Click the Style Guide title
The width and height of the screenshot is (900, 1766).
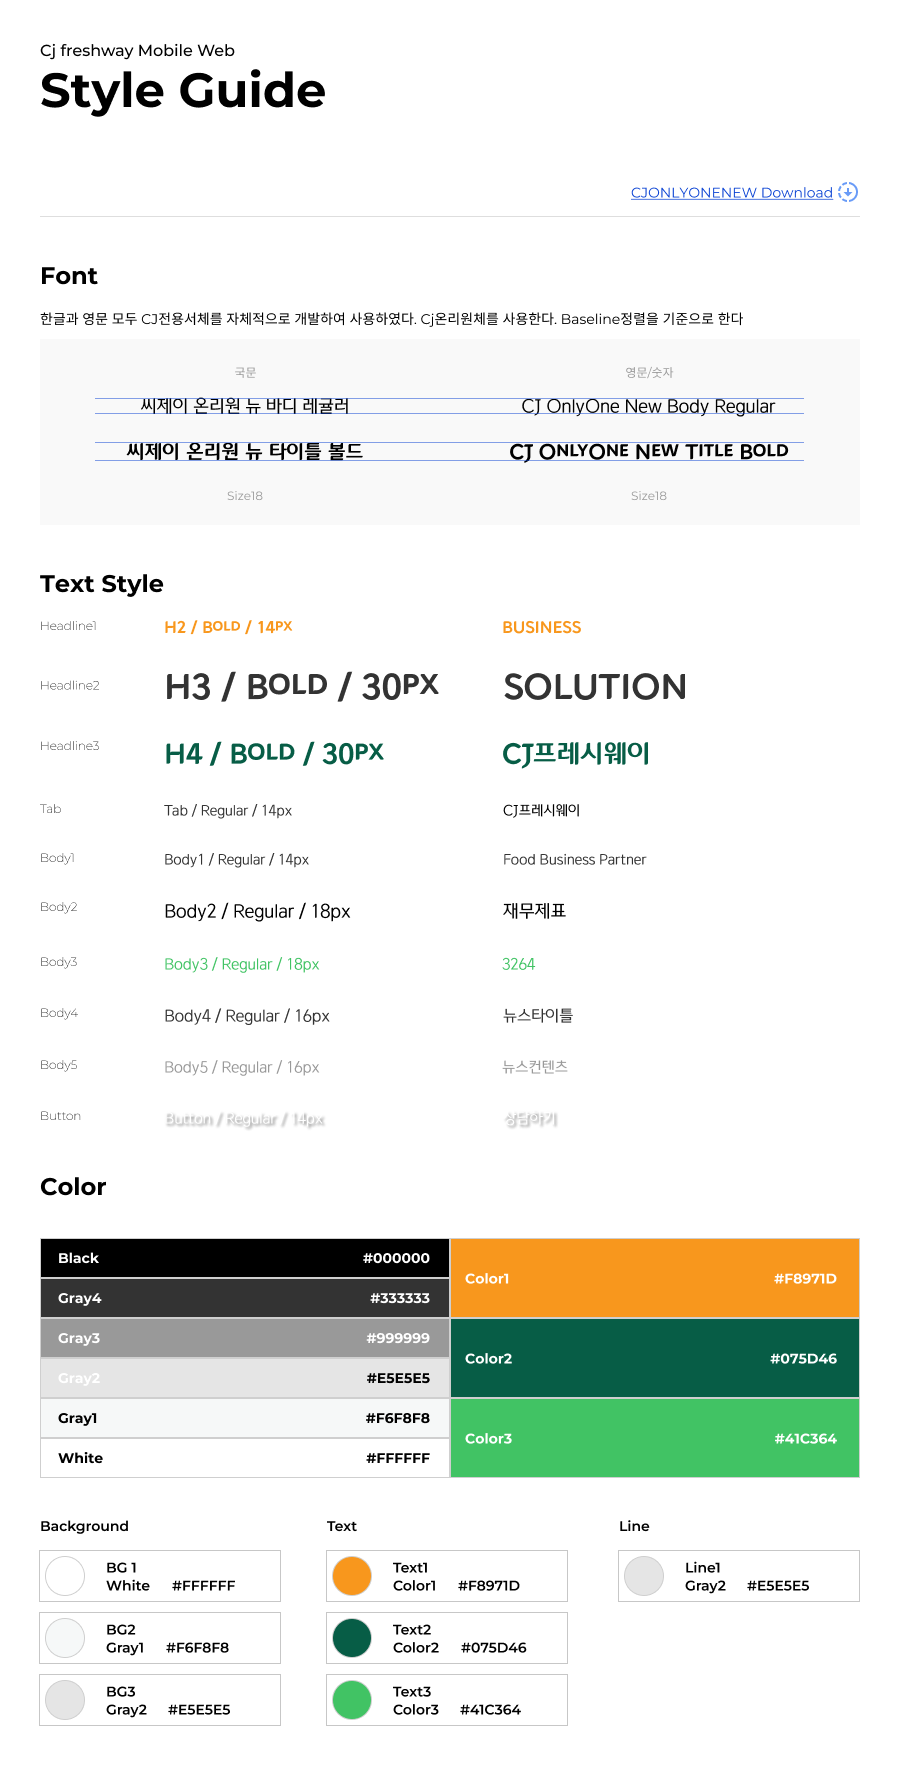(x=183, y=91)
